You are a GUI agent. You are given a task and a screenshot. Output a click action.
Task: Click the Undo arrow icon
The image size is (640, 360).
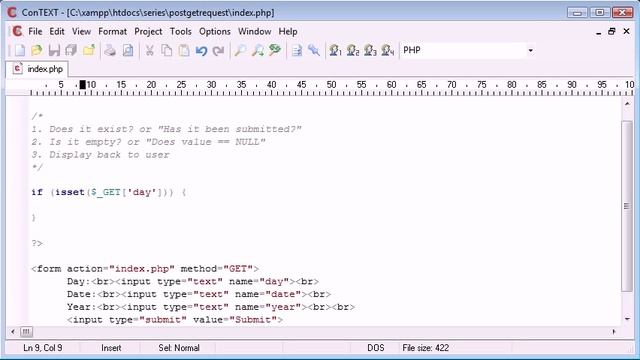[x=201, y=51]
